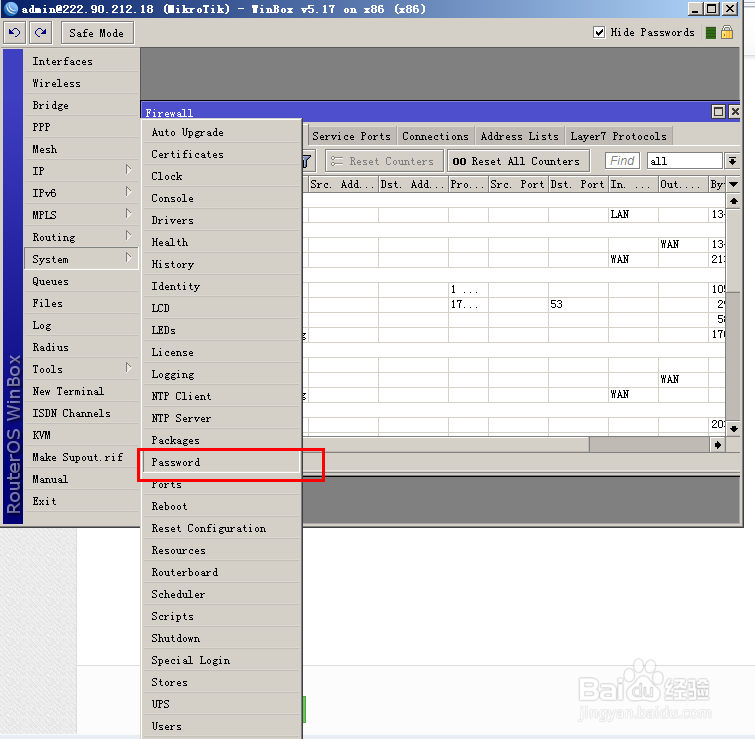Open the column selector dropdown arrow

coord(733,184)
